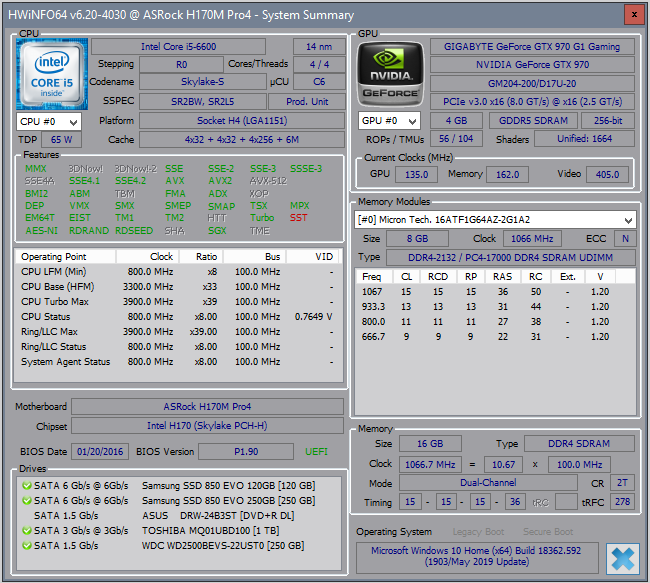650x583 pixels.
Task: Select the ASUS DRW-24B3ST drive row
Action: coord(178,515)
